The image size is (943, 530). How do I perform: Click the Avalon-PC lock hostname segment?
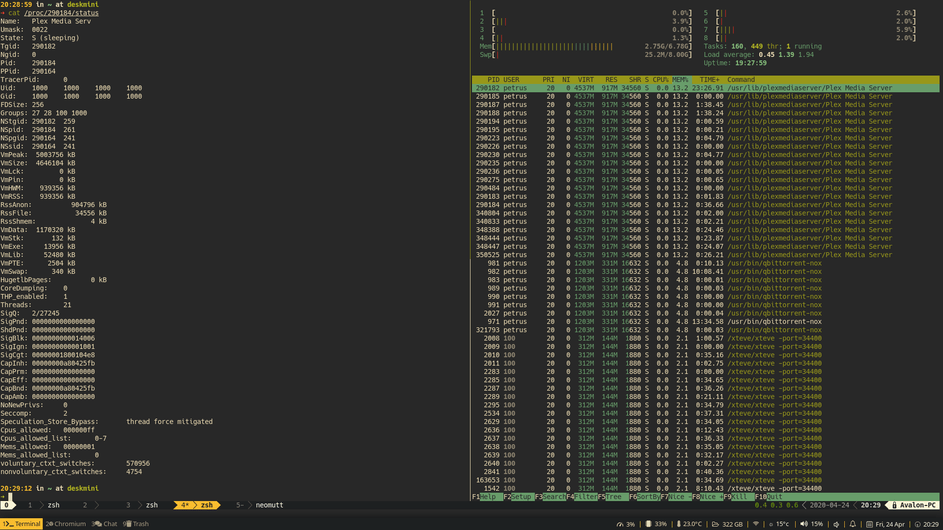913,505
